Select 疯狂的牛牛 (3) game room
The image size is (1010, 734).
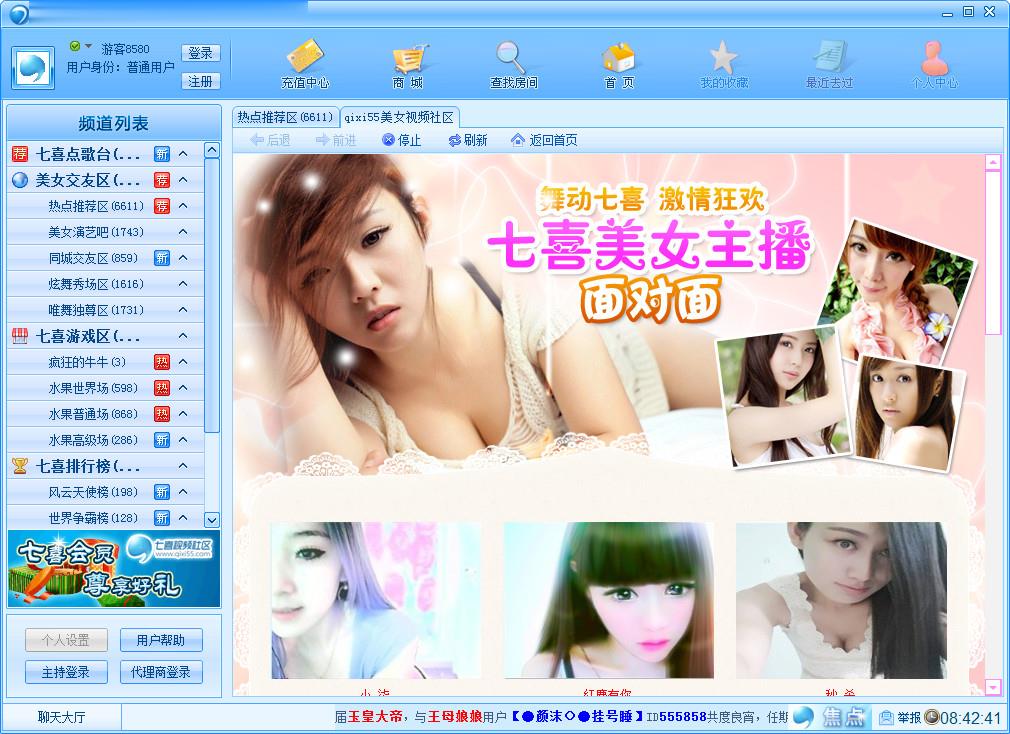coord(105,362)
